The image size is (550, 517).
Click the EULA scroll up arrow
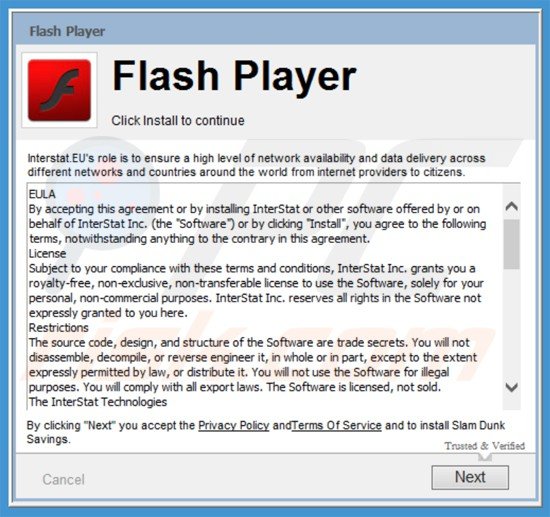tap(511, 206)
